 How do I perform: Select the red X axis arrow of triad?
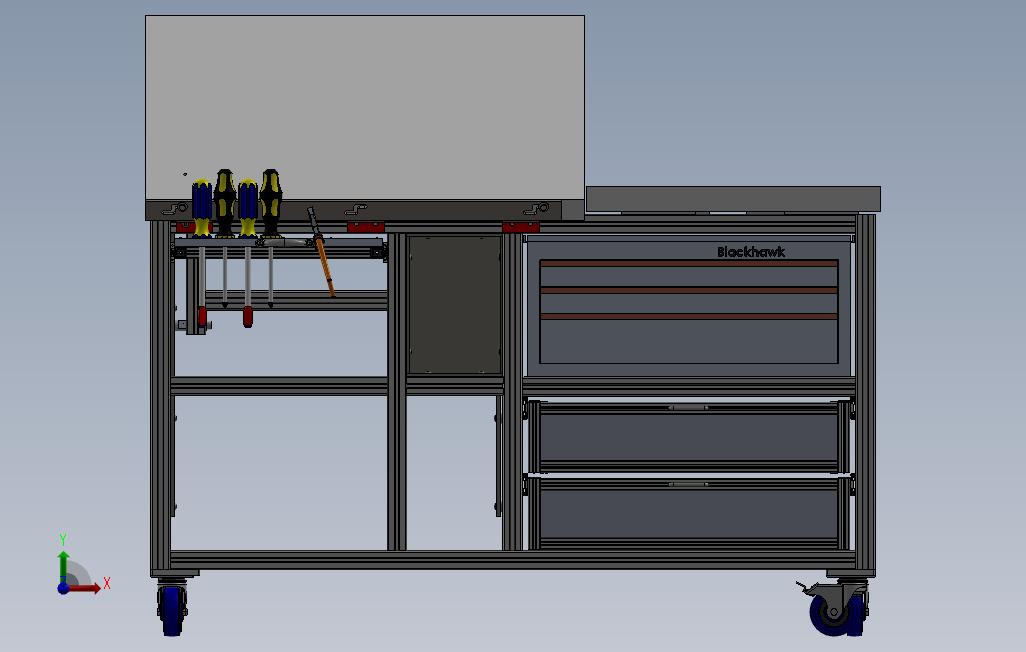[85, 588]
